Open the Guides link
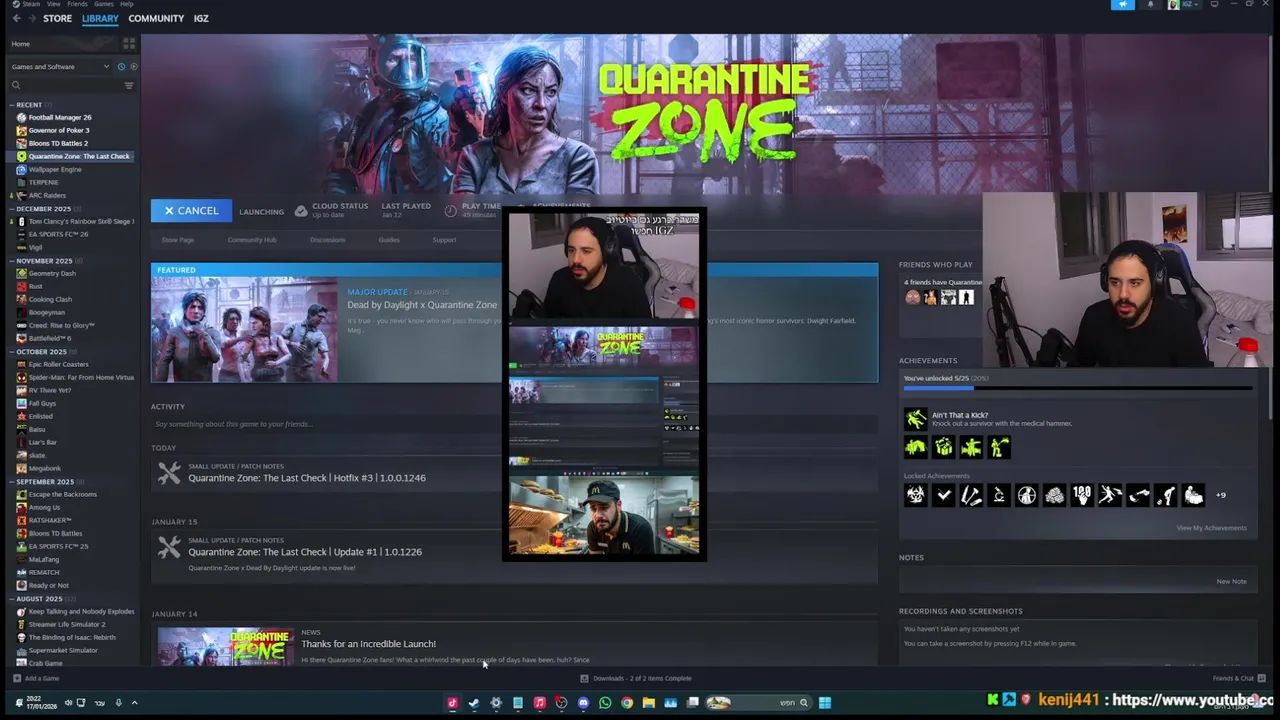Image resolution: width=1280 pixels, height=720 pixels. pyautogui.click(x=389, y=240)
